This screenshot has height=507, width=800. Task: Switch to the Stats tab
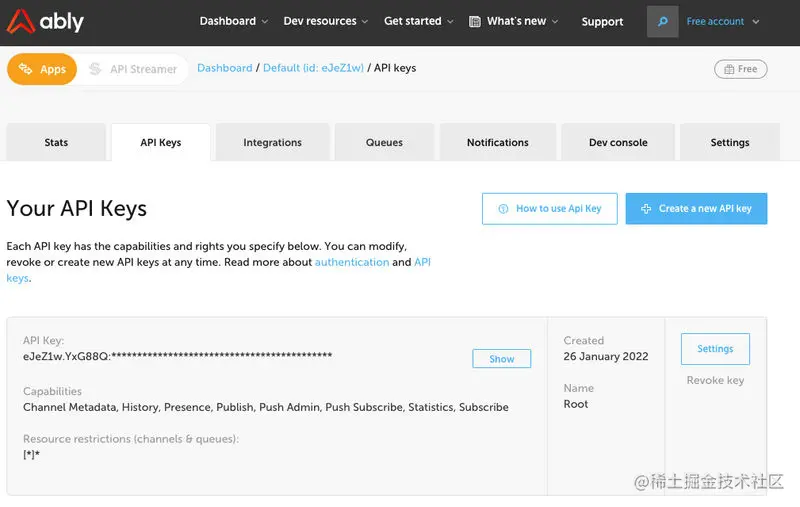click(x=56, y=142)
